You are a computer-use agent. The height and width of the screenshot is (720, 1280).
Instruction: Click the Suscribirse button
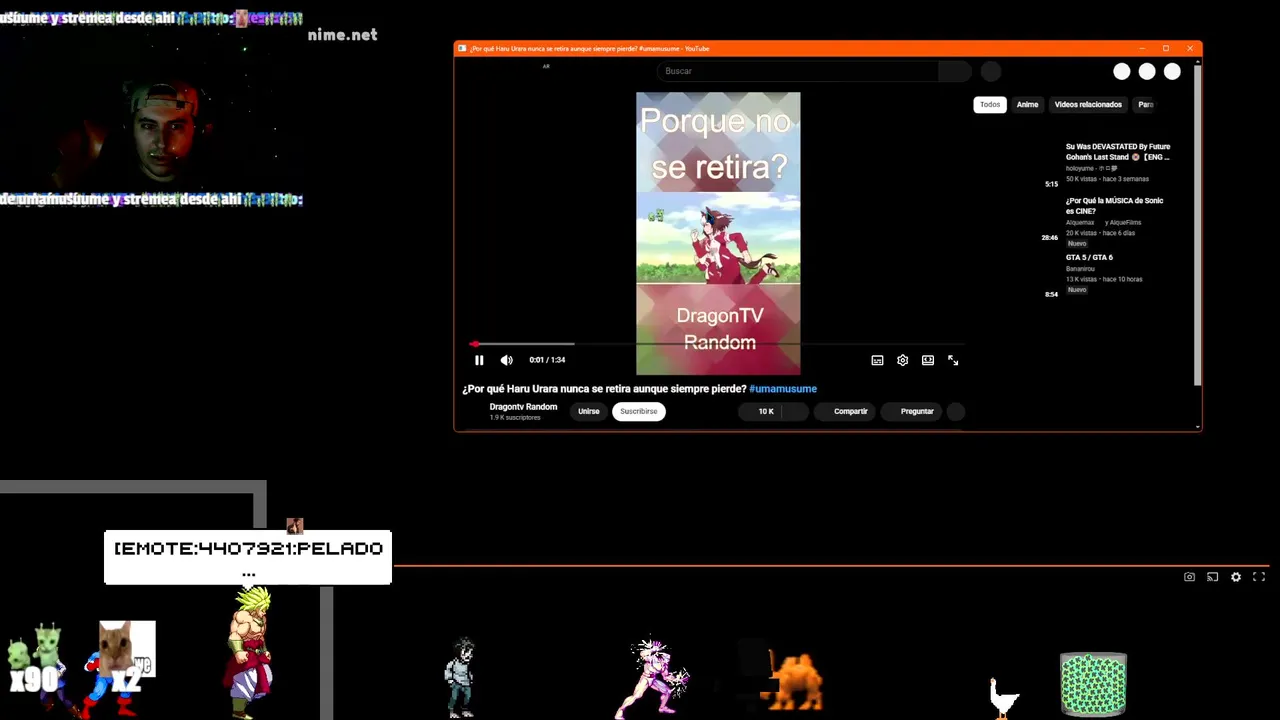(x=638, y=411)
